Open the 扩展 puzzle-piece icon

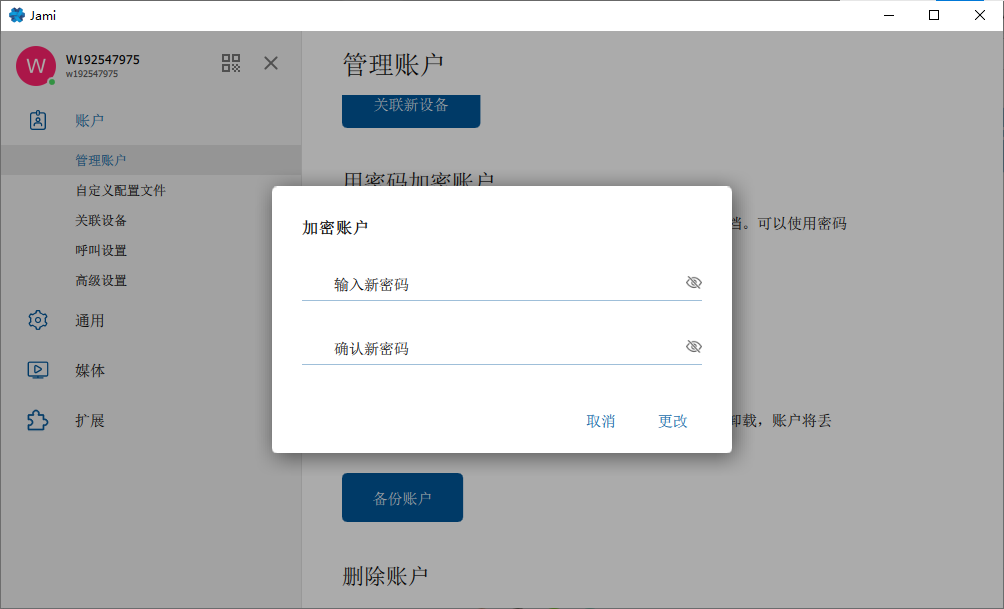pyautogui.click(x=38, y=420)
